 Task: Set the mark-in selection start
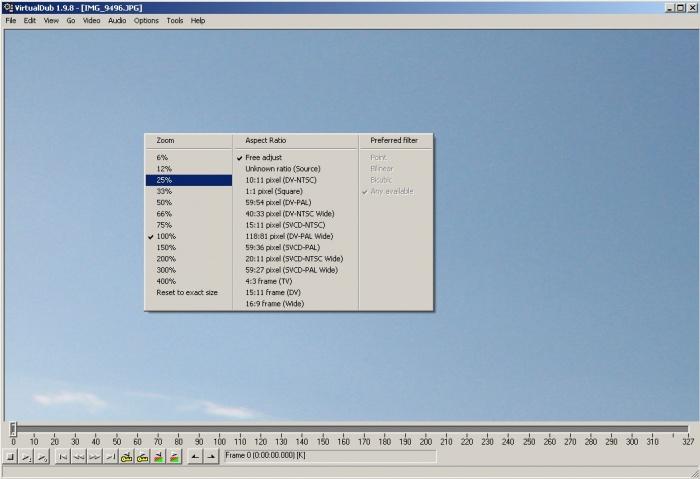pyautogui.click(x=196, y=457)
